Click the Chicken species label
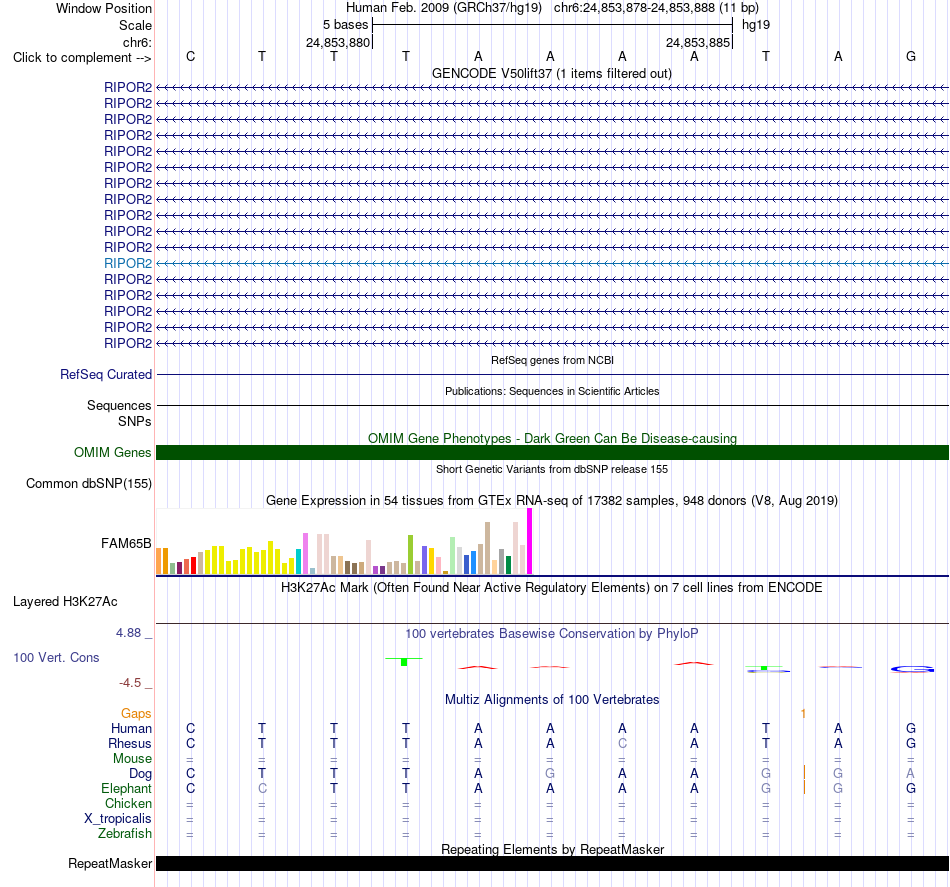 point(128,803)
